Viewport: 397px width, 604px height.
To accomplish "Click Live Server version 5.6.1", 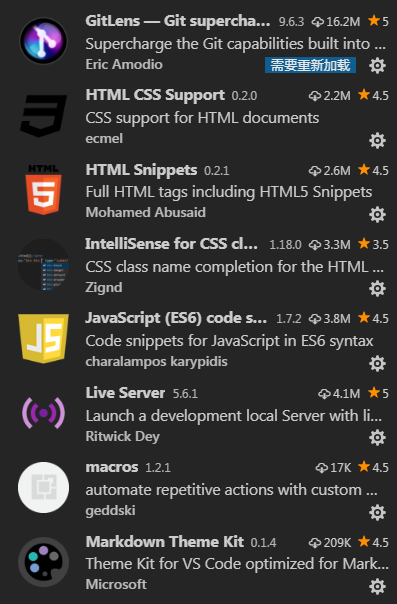I will click(185, 394).
